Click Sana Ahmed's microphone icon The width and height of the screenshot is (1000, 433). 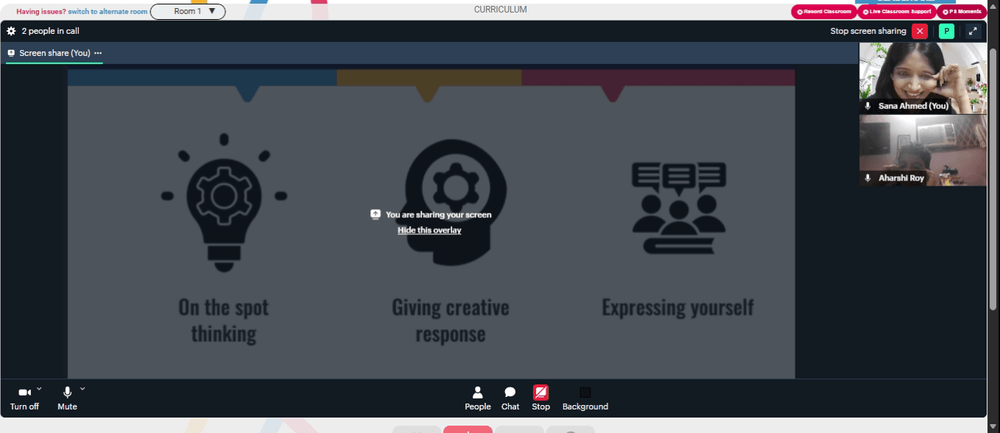[867, 106]
